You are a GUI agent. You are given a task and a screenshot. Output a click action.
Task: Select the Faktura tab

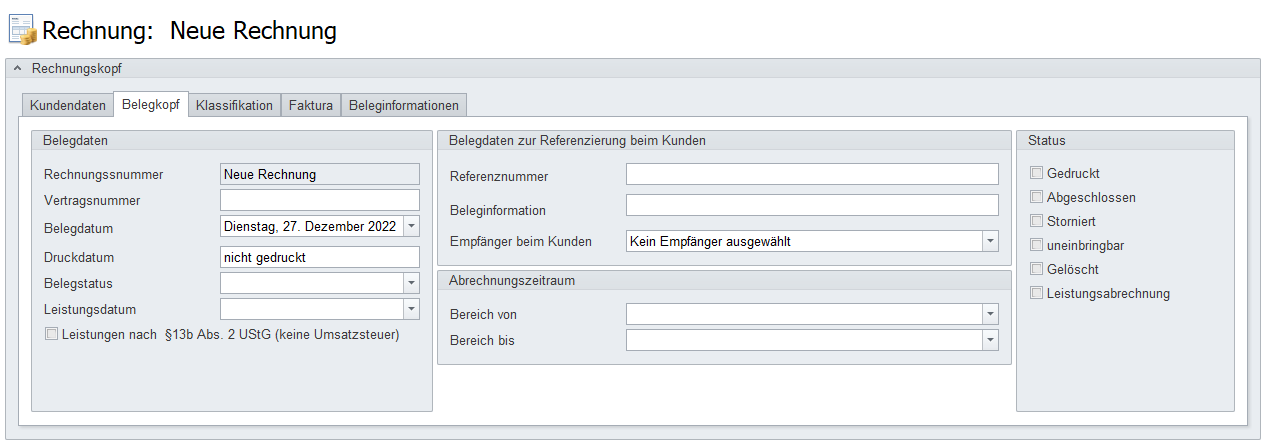click(x=311, y=105)
